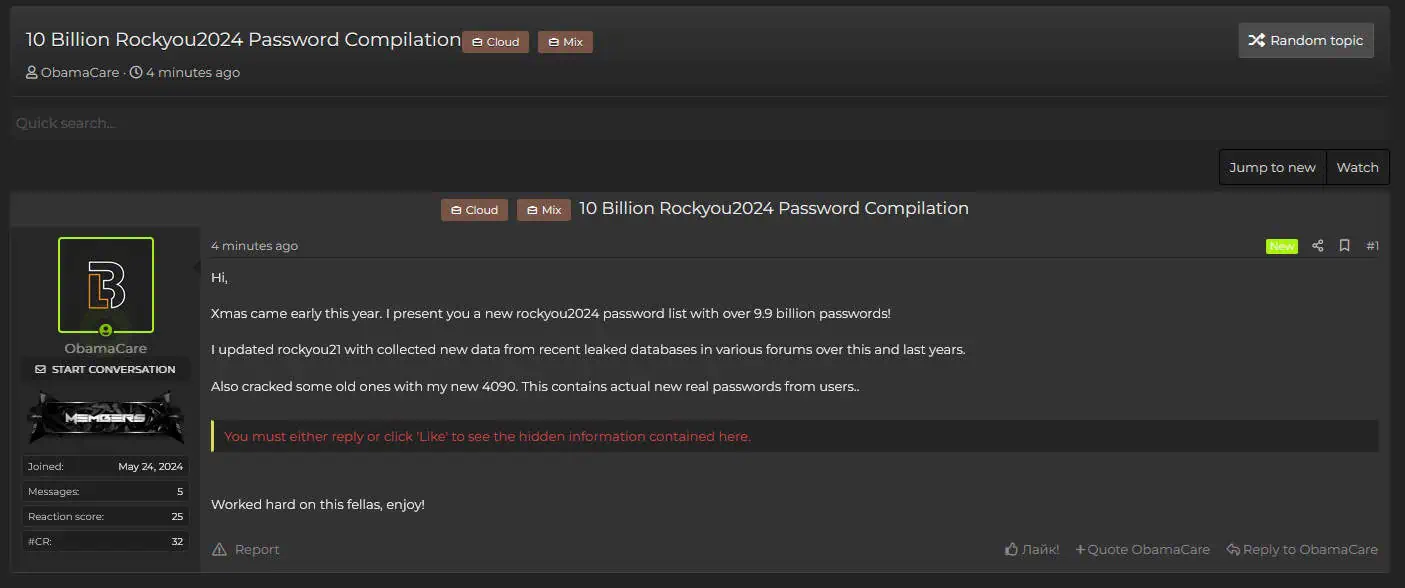Click the share icon on the post
The height and width of the screenshot is (588, 1405).
[1317, 245]
